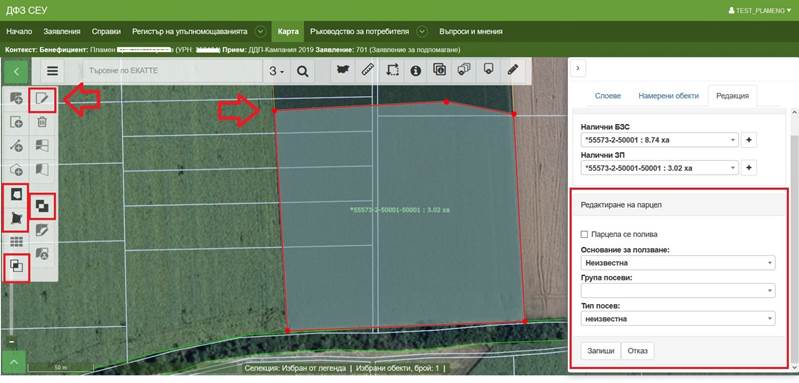Open the hamburger menu on map toolbar

pos(52,71)
